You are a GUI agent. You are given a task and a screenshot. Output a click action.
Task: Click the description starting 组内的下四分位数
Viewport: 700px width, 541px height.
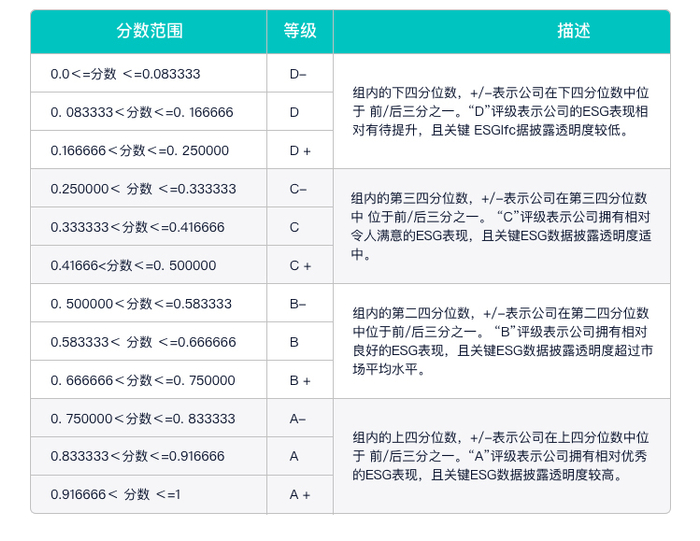tap(502, 112)
